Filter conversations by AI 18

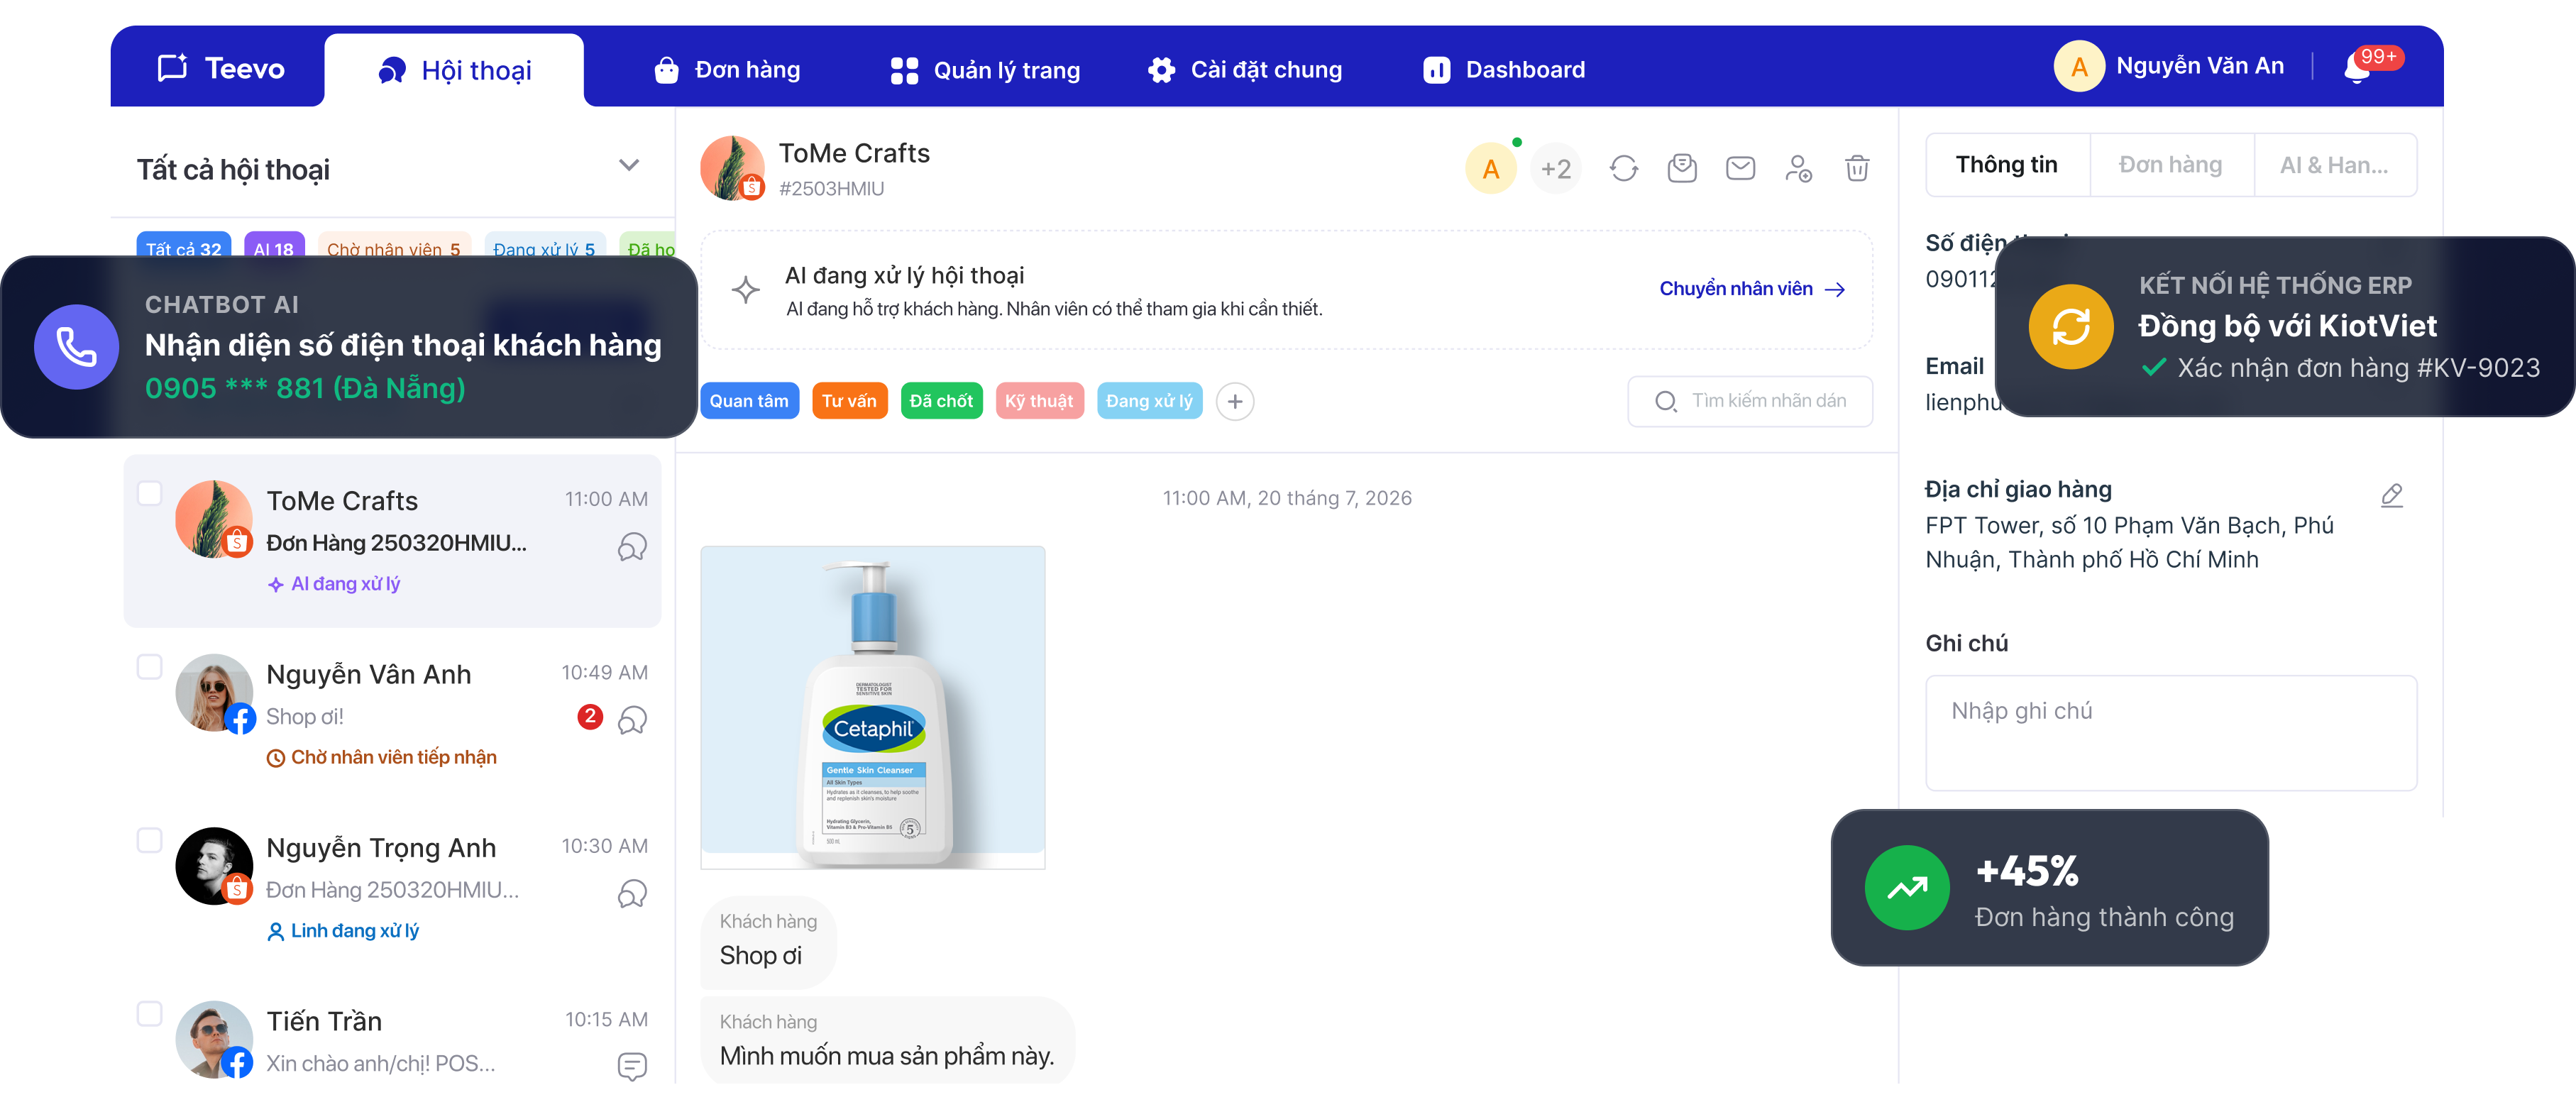click(x=273, y=248)
